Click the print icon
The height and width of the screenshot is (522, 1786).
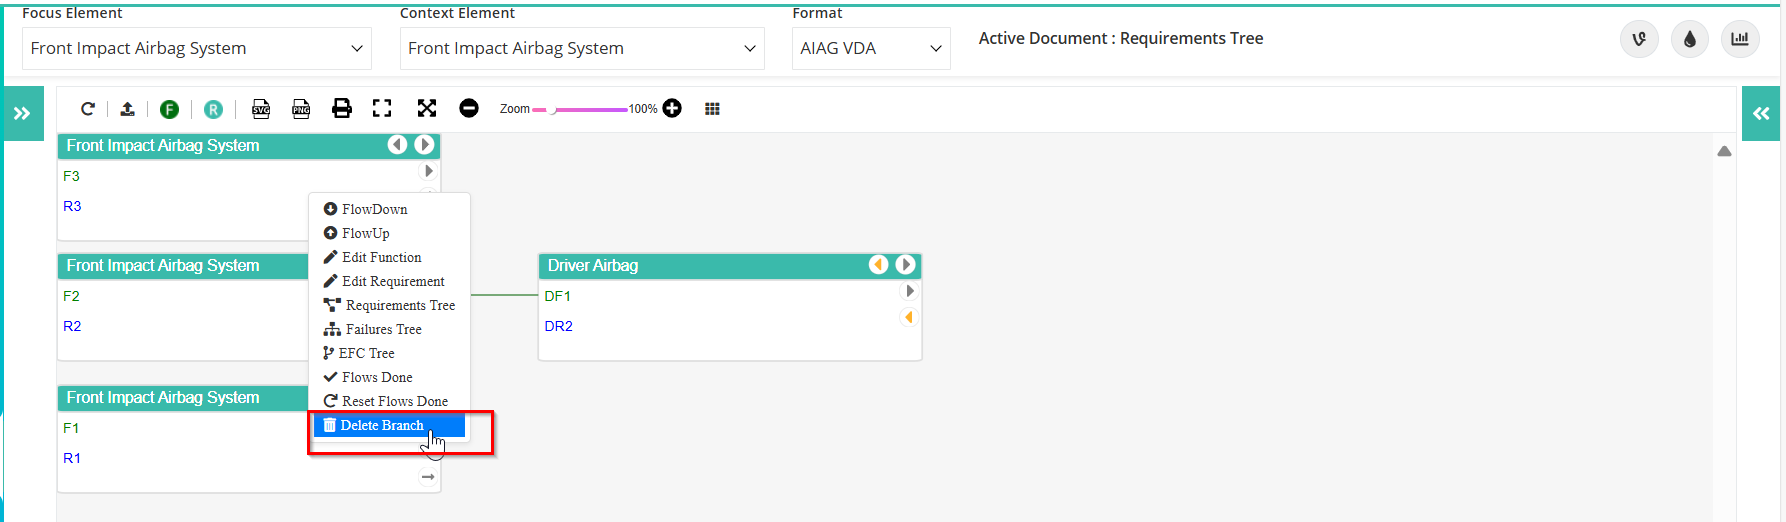coord(342,108)
